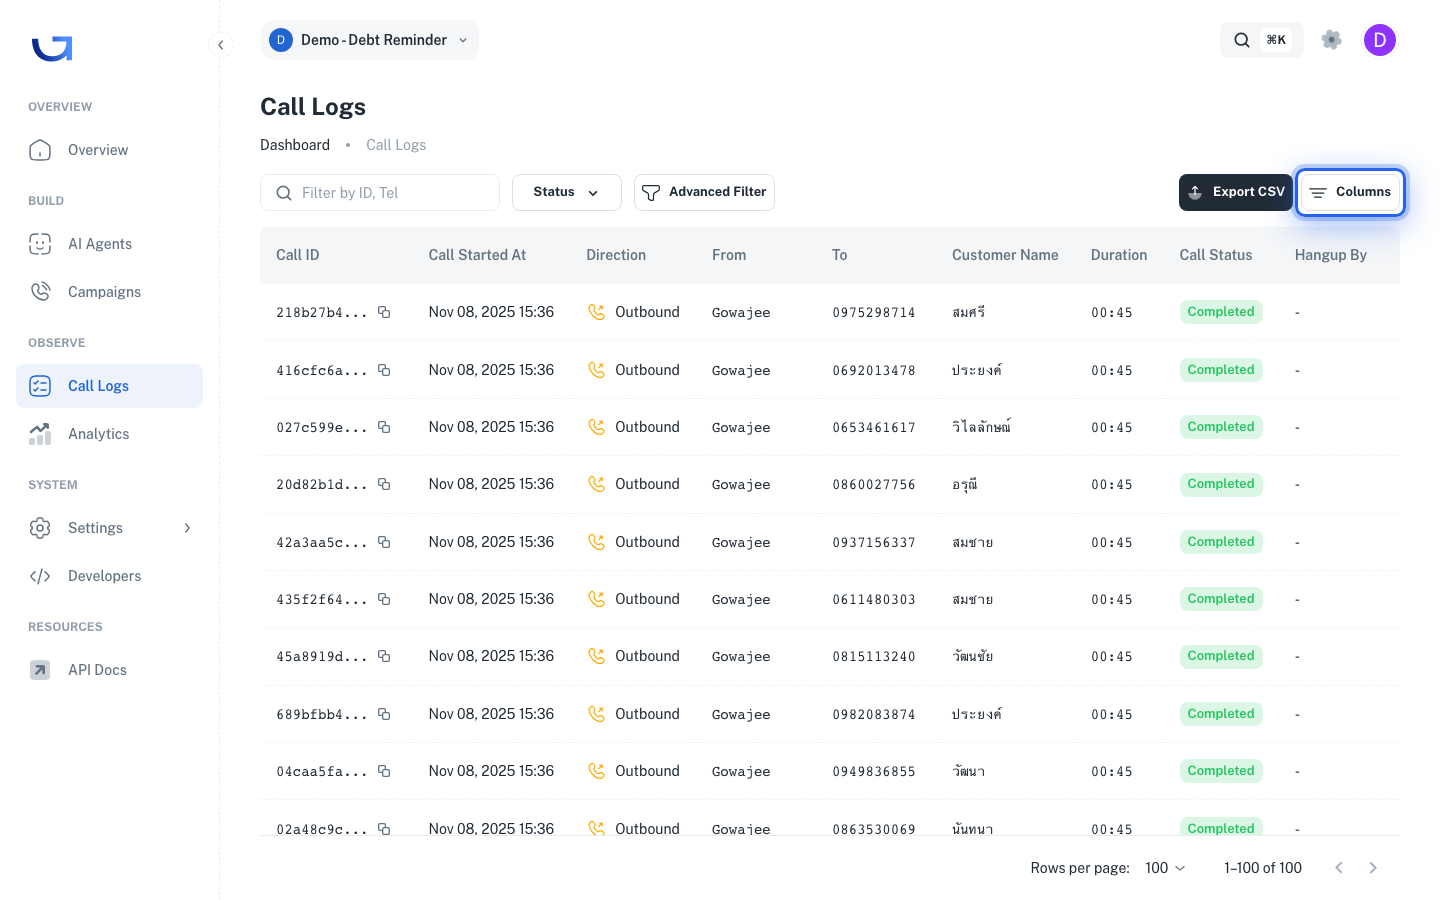Image resolution: width=1440 pixels, height=900 pixels.
Task: Open Campaigns section
Action: (109, 292)
